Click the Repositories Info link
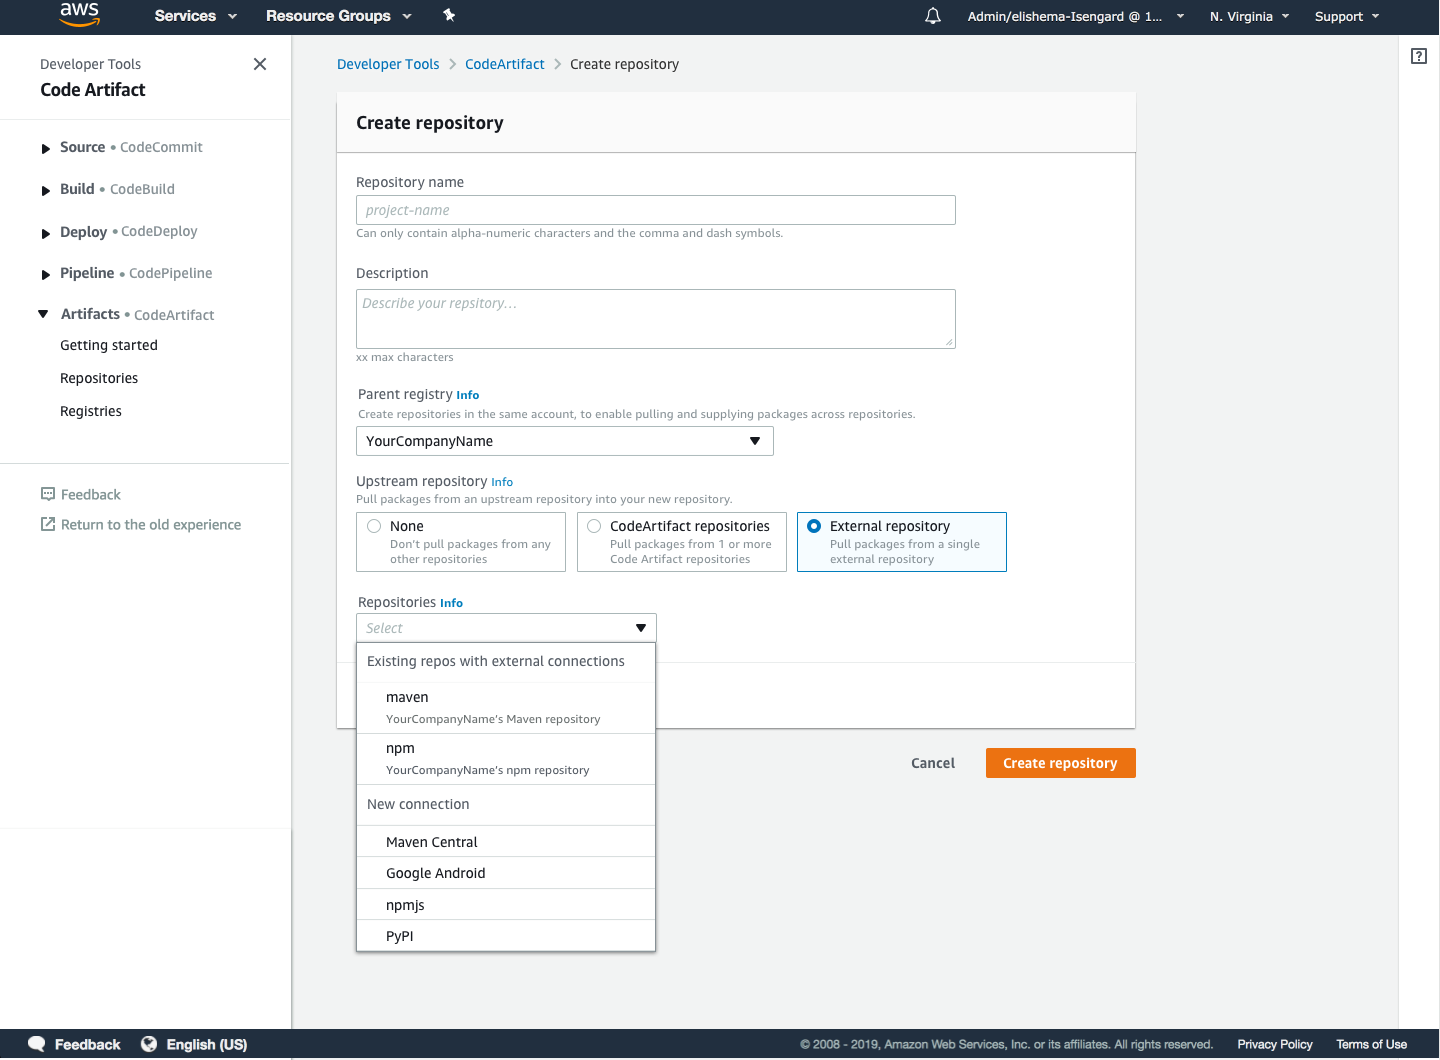Image resolution: width=1440 pixels, height=1060 pixels. pos(451,603)
